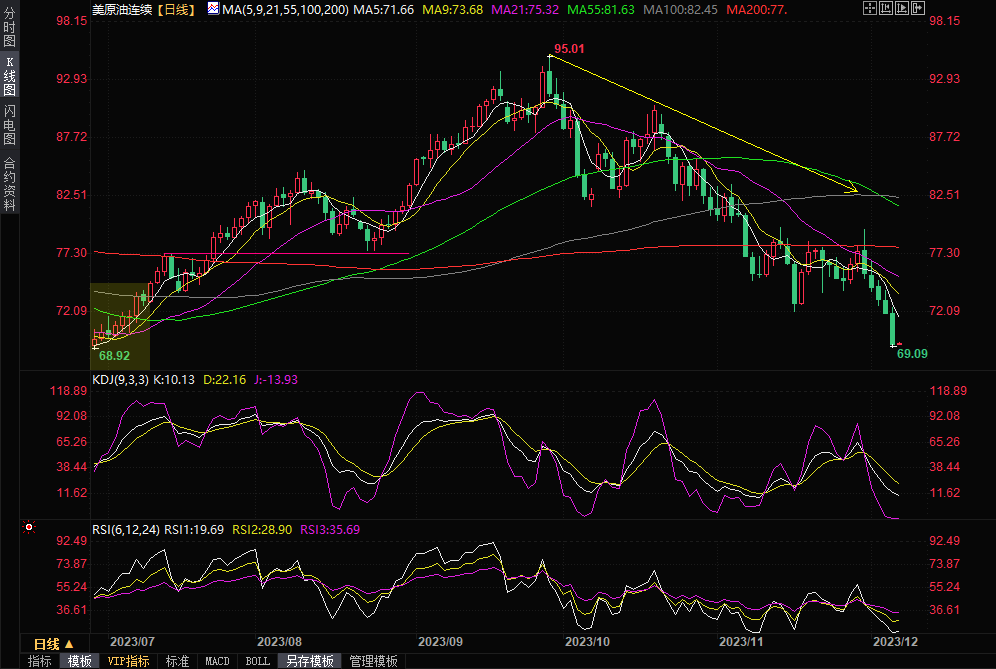
Task: Open the 闪电图 tick chart view
Action: click(9, 127)
